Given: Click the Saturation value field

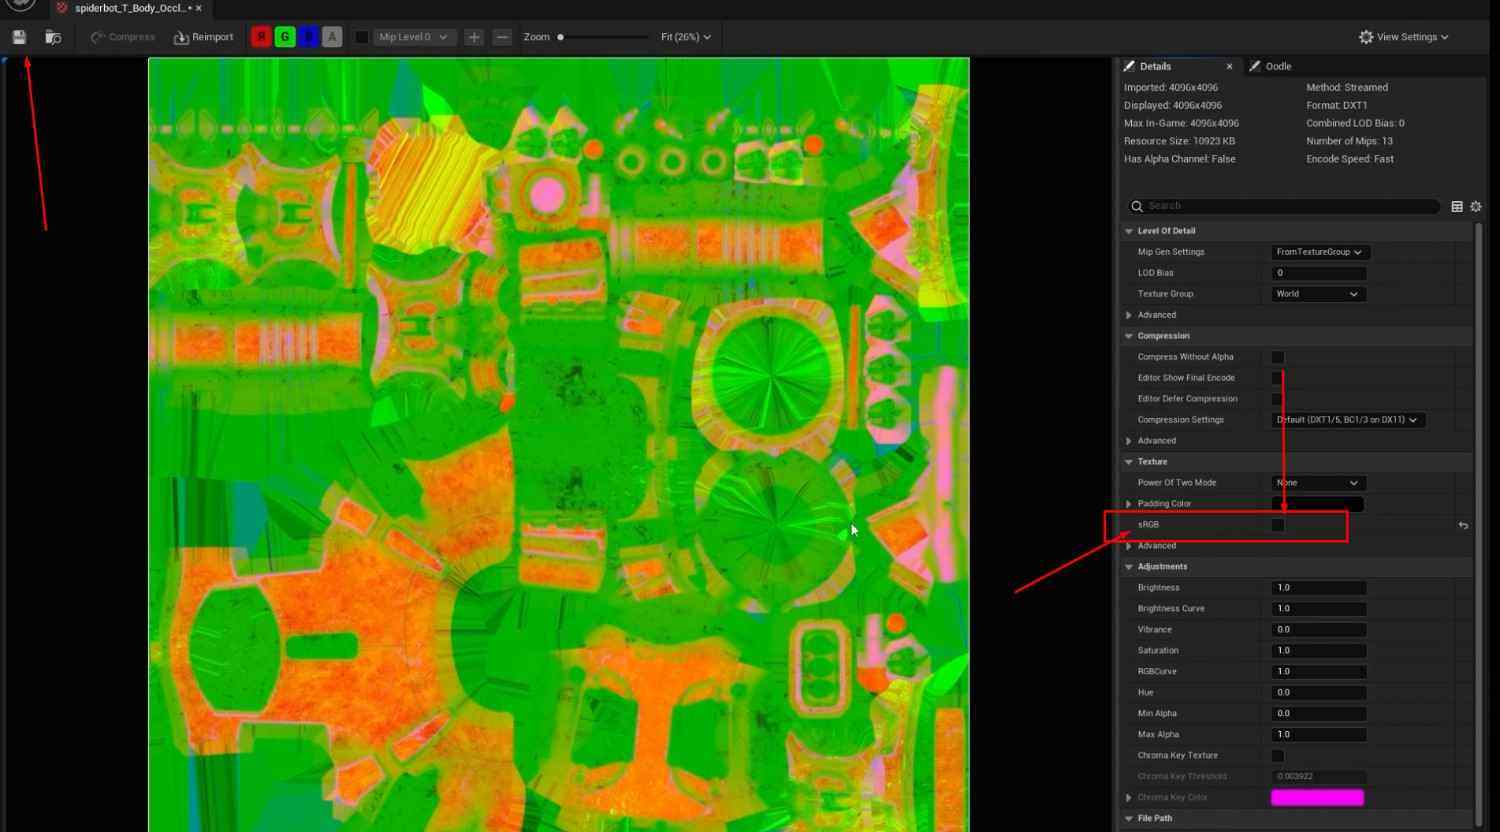Looking at the screenshot, I should (1319, 651).
